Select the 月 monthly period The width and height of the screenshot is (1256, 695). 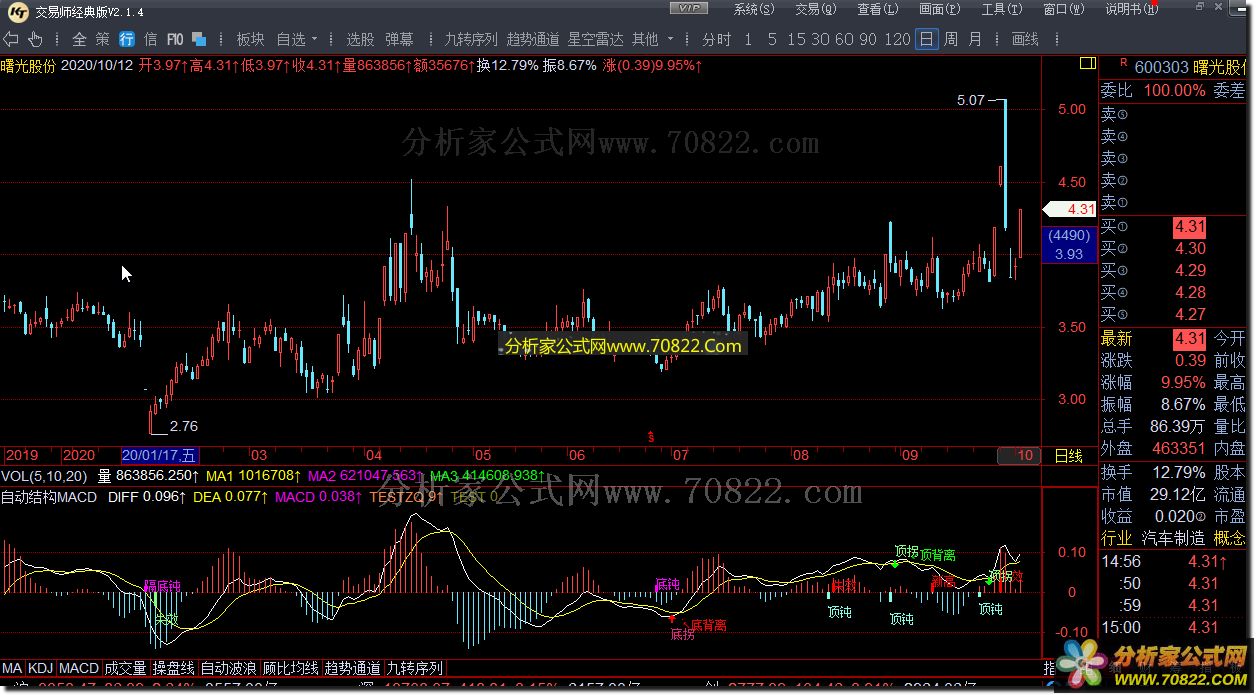(974, 39)
